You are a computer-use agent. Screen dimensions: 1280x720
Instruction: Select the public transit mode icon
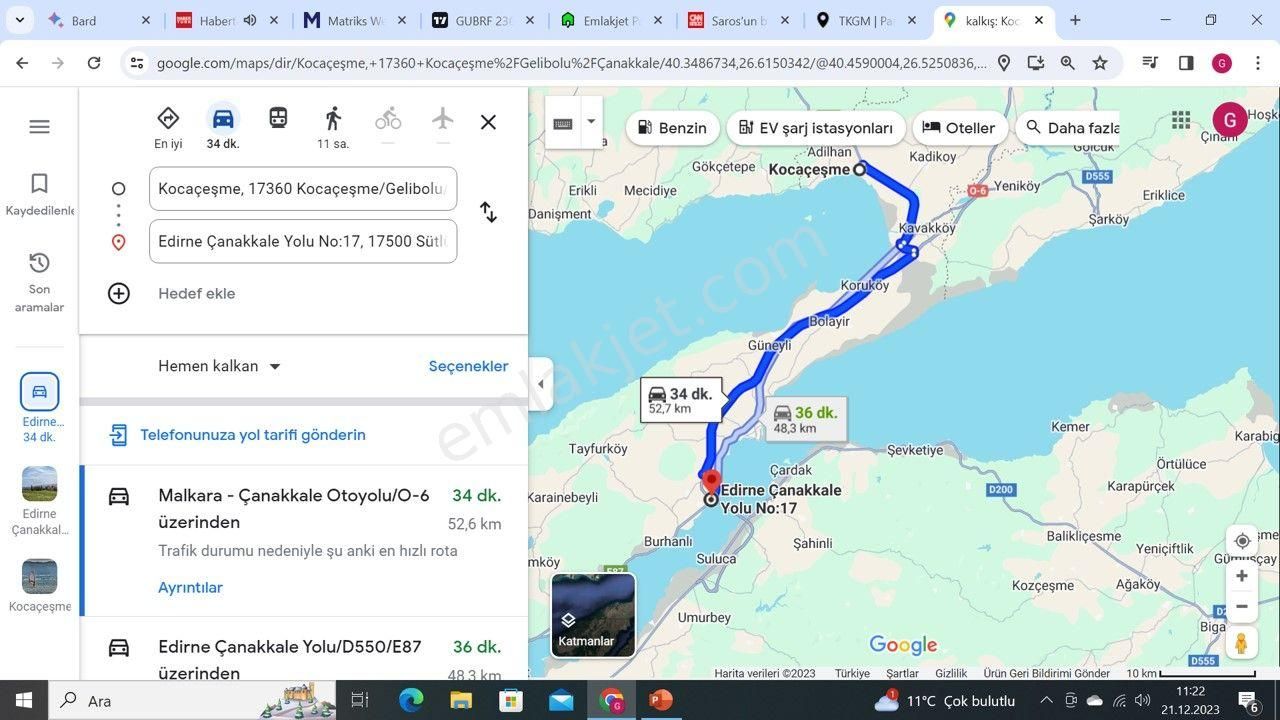pyautogui.click(x=278, y=118)
